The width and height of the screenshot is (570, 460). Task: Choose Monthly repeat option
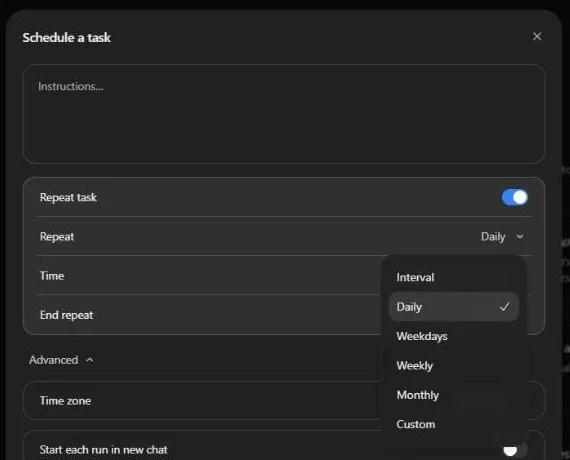click(x=453, y=395)
